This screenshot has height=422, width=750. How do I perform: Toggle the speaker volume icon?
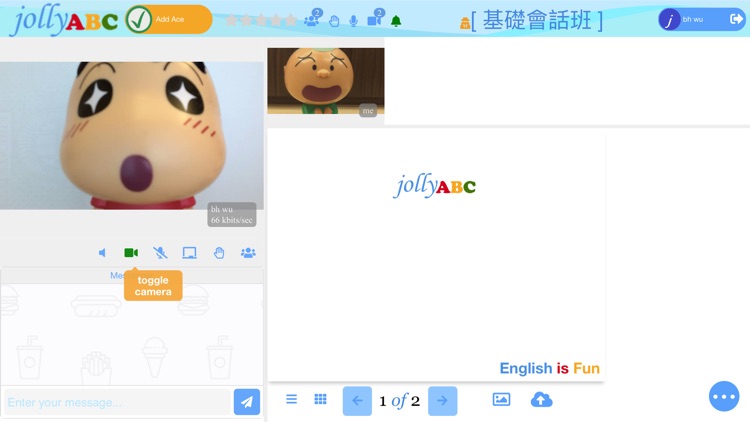tap(102, 253)
